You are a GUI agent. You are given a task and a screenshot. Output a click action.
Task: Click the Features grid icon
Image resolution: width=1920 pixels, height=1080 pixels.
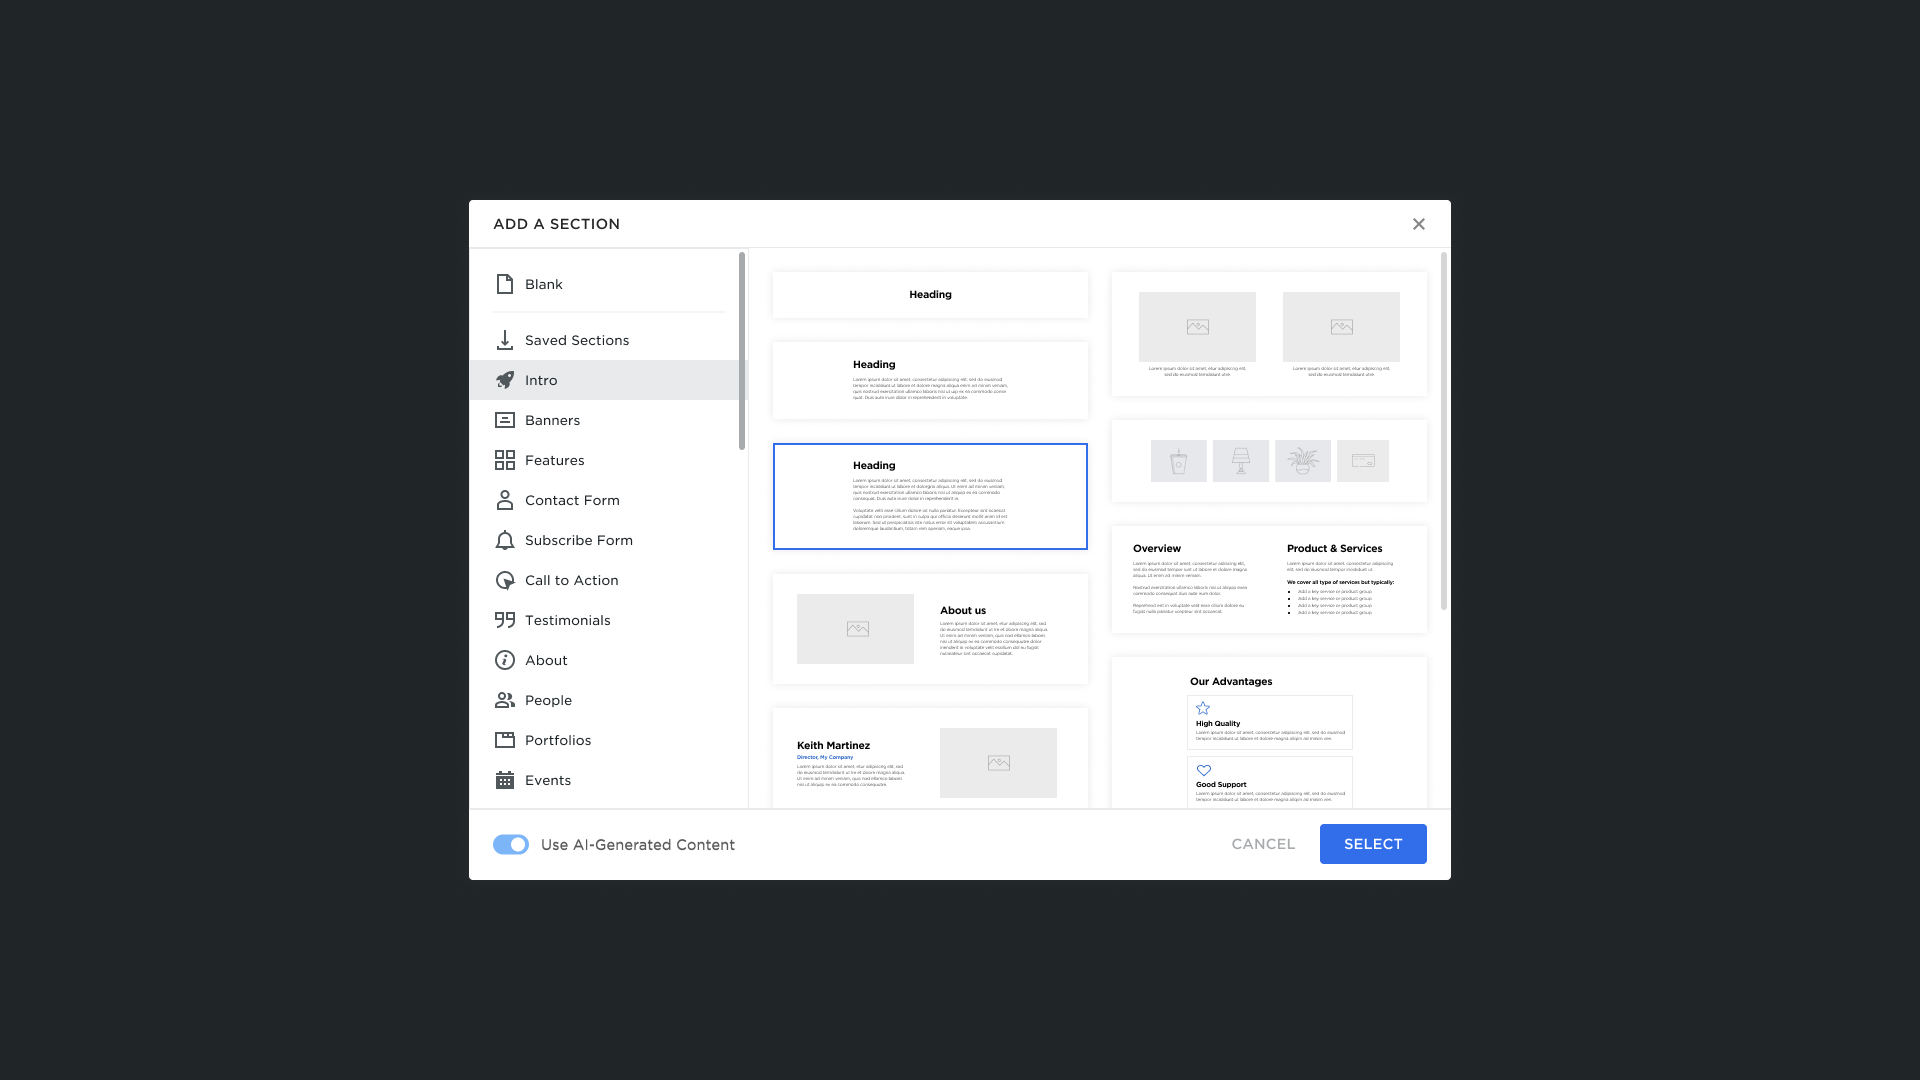[x=505, y=460]
